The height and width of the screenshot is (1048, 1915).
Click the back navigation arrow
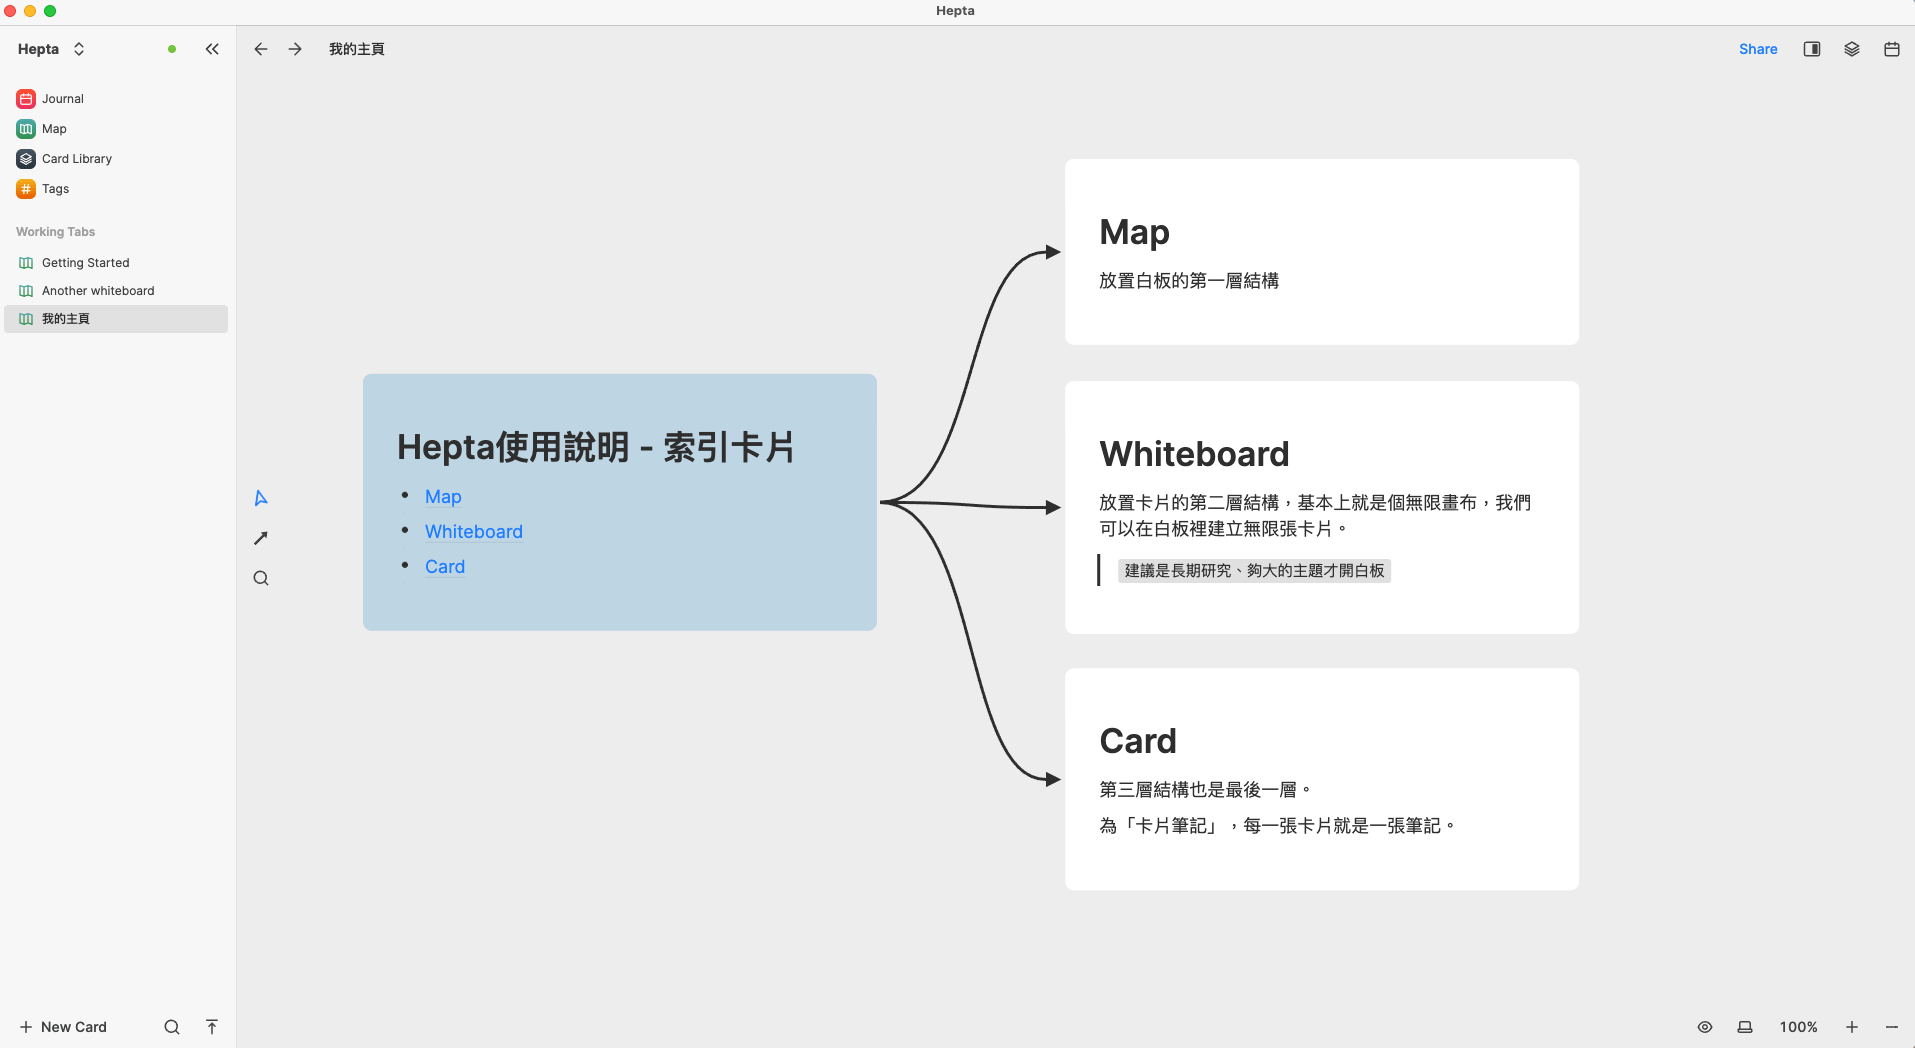coord(260,48)
